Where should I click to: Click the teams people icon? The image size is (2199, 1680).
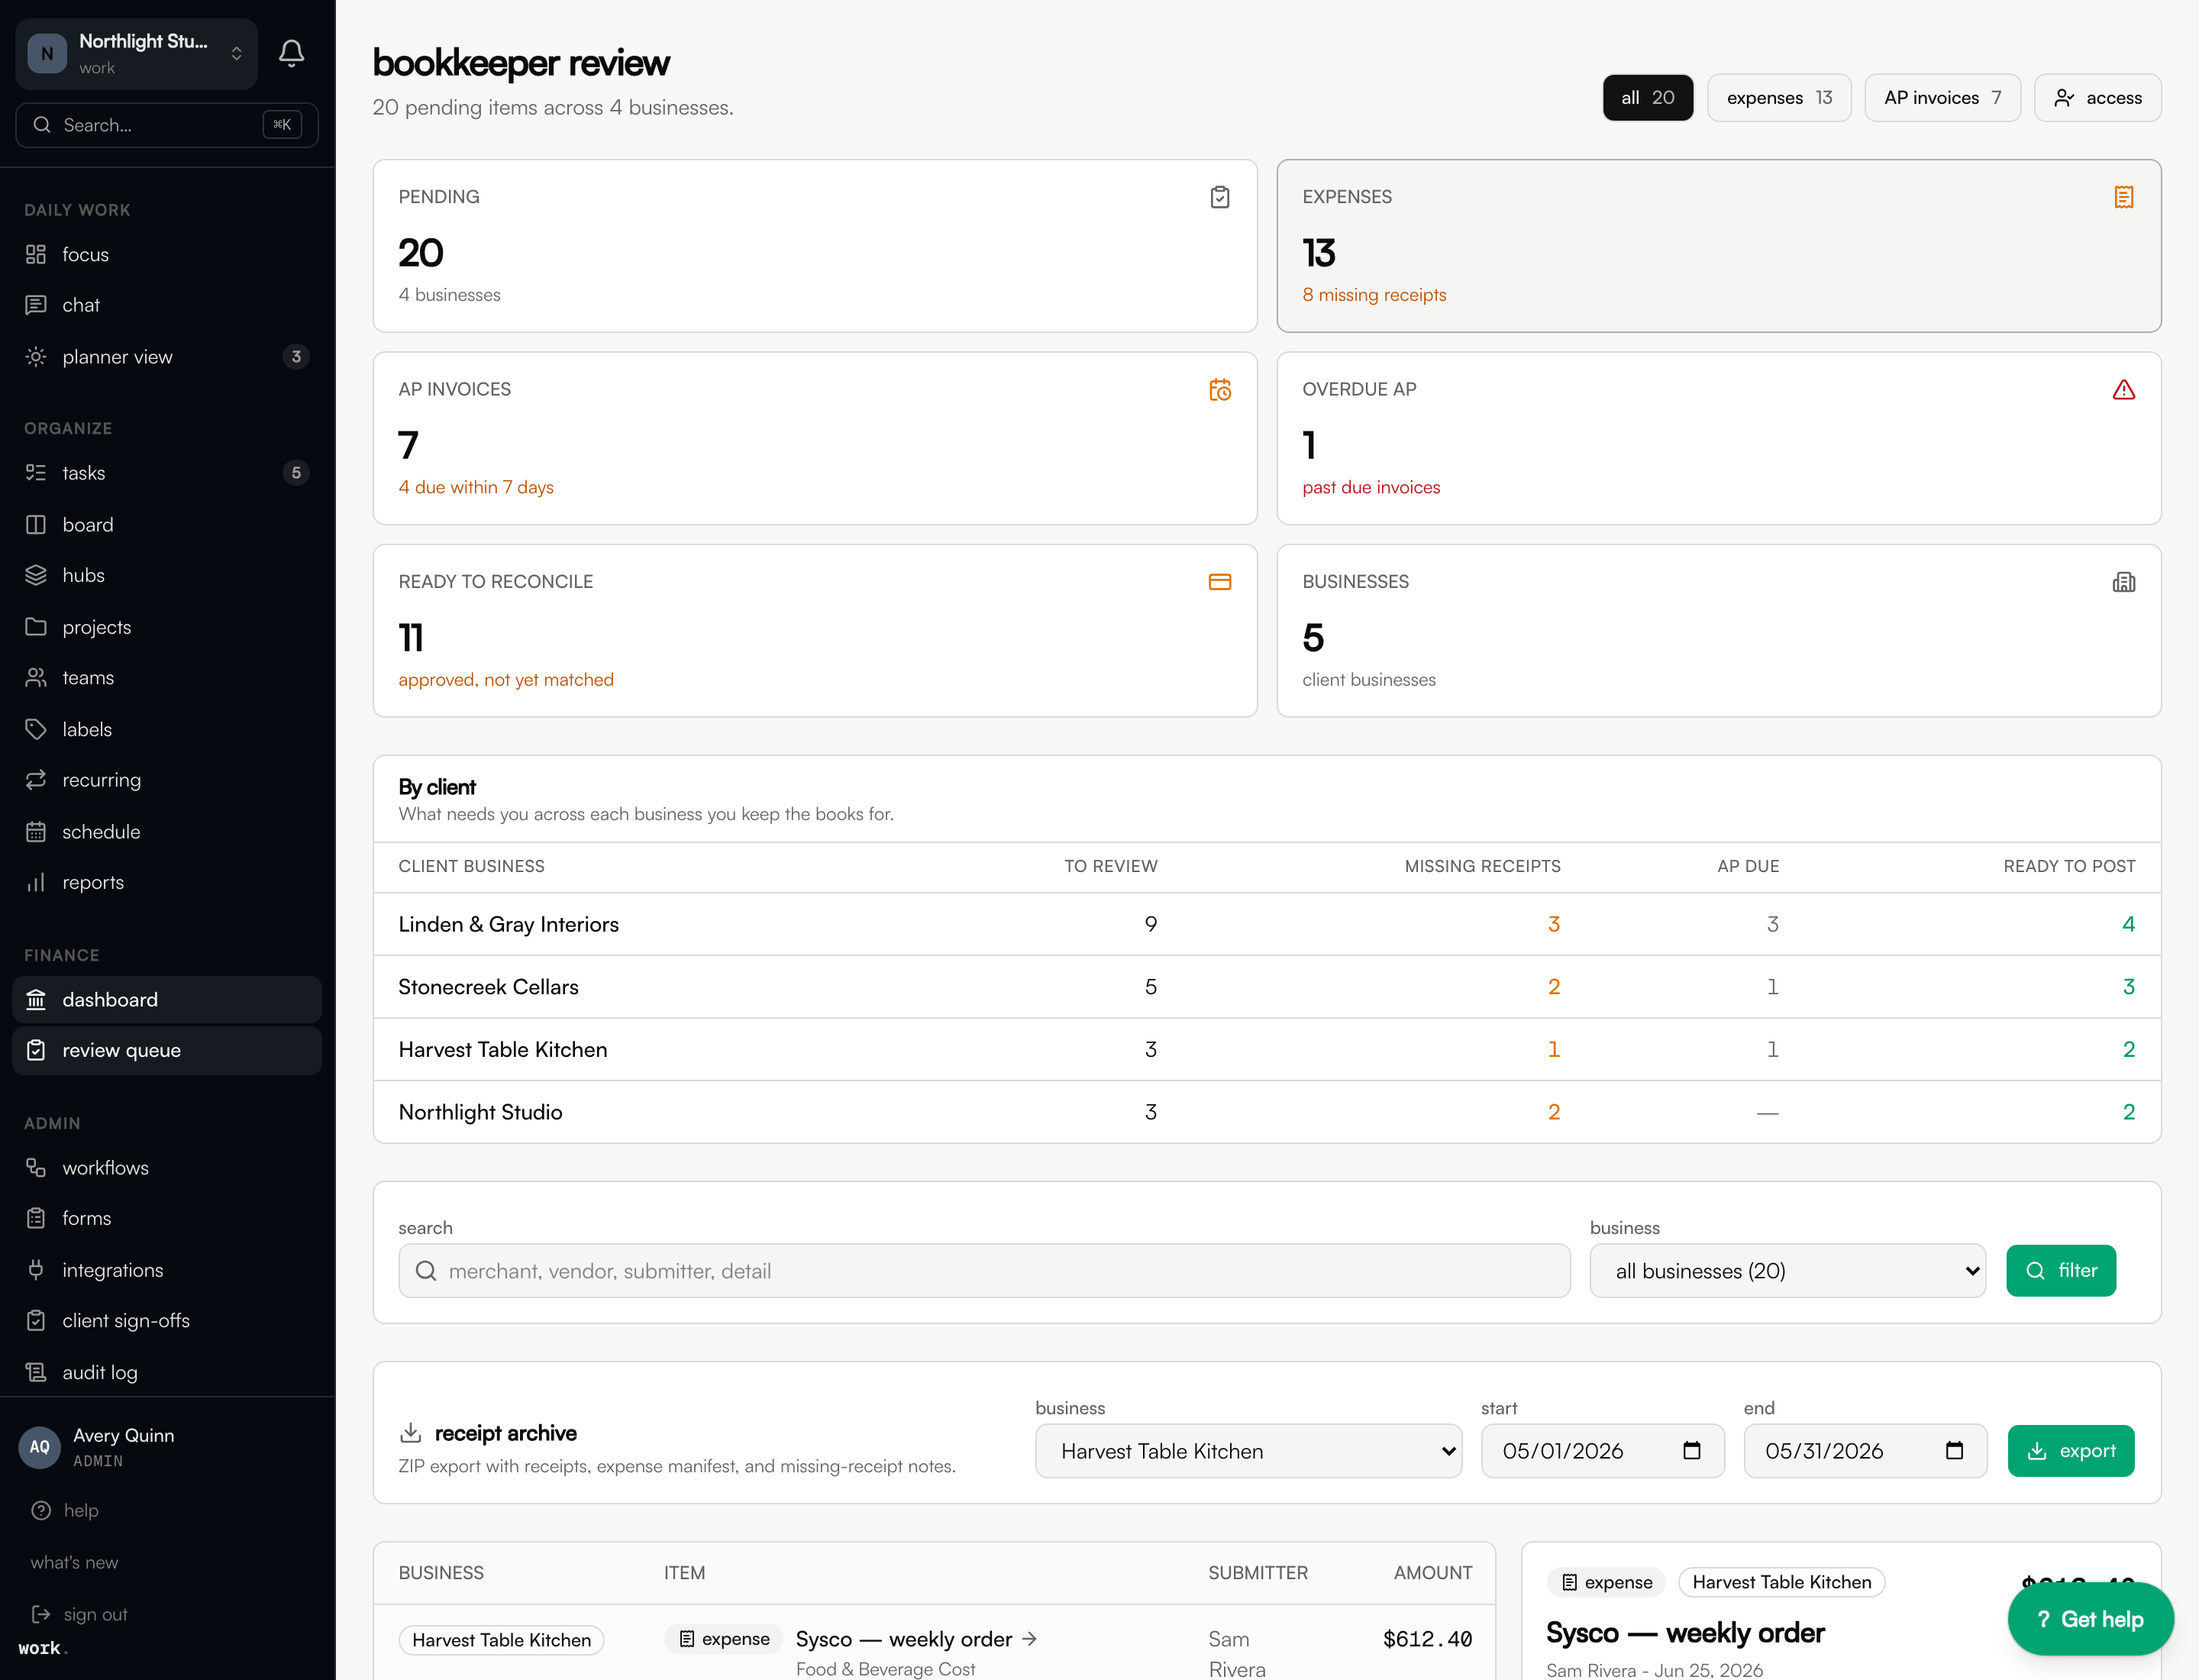pos(36,678)
